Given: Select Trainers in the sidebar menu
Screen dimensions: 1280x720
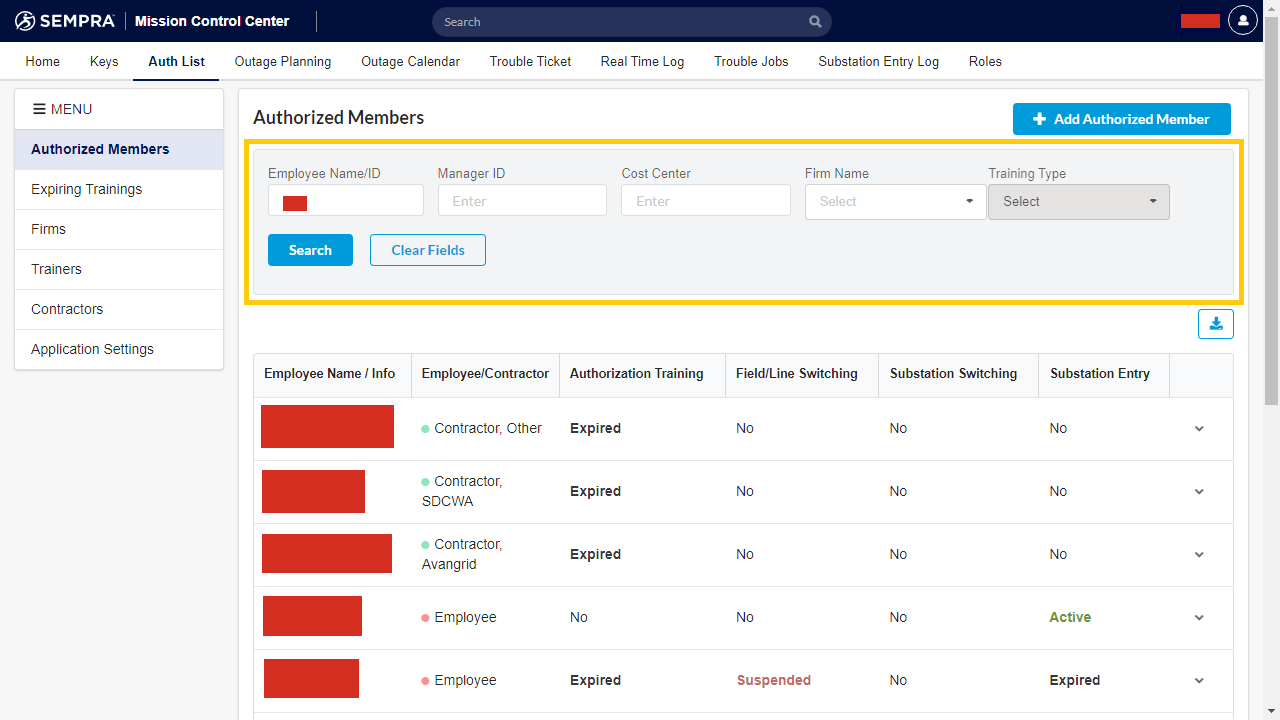Looking at the screenshot, I should coord(56,269).
